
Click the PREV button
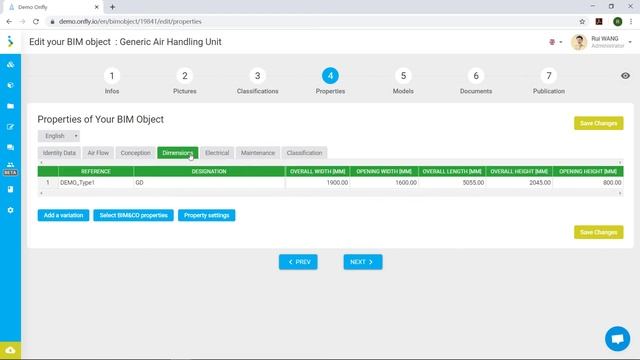[298, 262]
